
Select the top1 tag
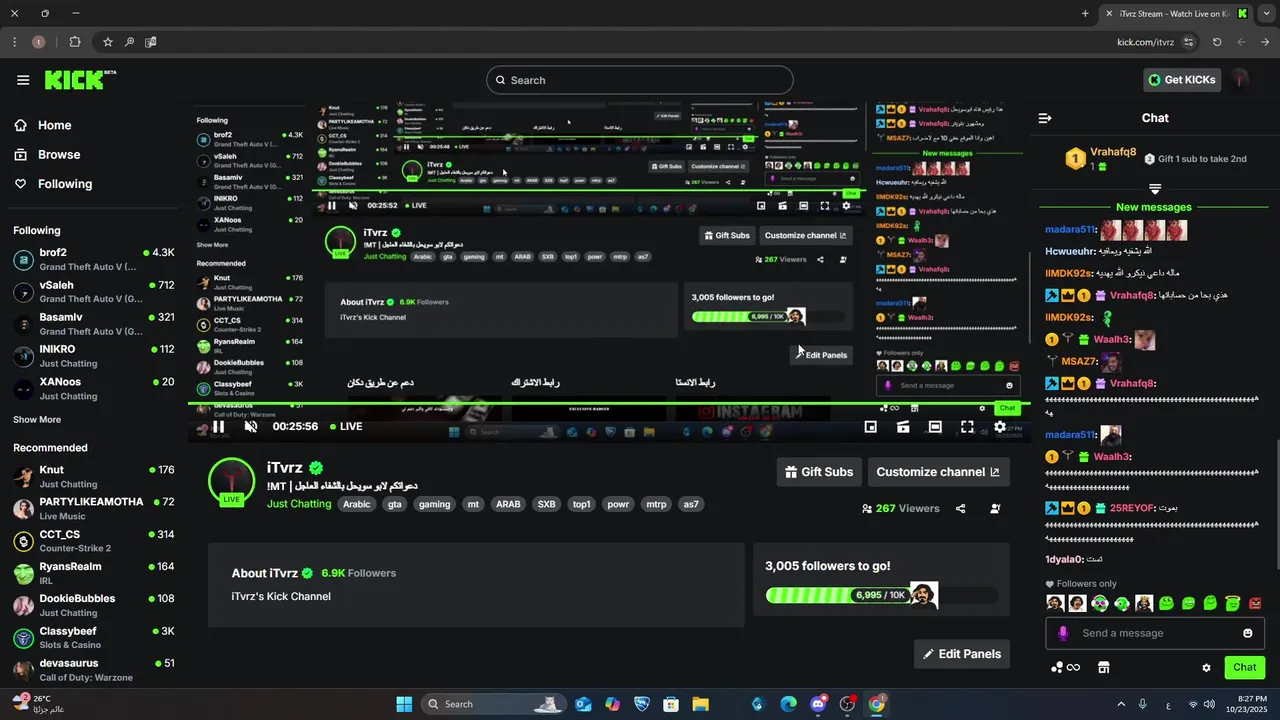click(582, 504)
